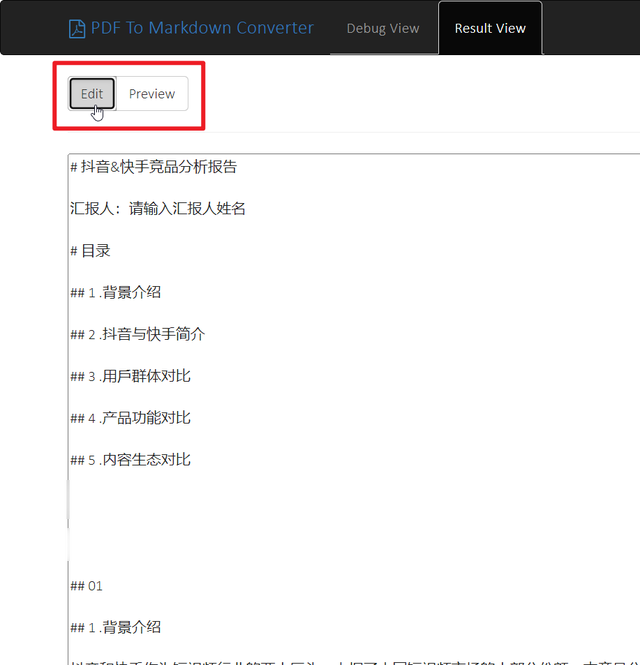Click the '## 5 .内容生态对比' line
The width and height of the screenshot is (640, 665).
point(131,460)
